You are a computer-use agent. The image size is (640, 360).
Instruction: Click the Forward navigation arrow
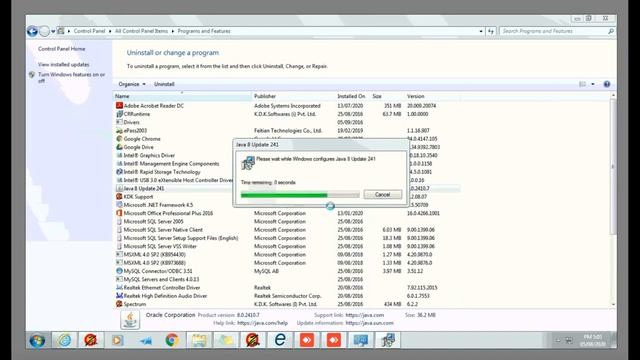(44, 31)
